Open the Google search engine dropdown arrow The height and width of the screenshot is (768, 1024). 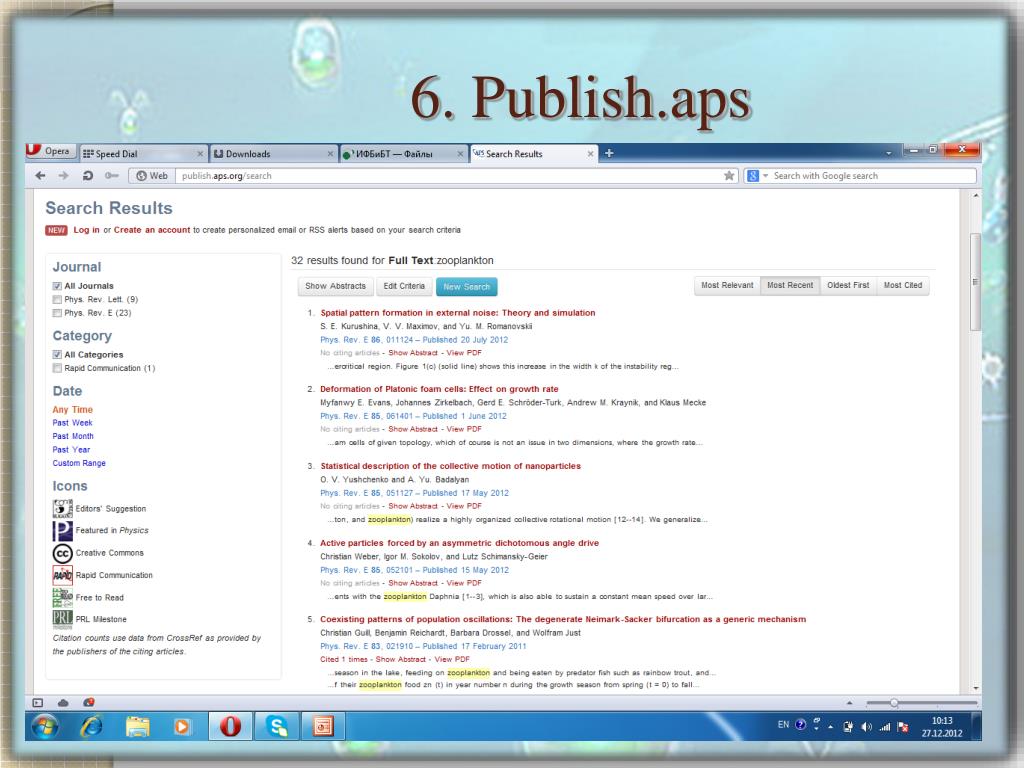click(x=765, y=176)
